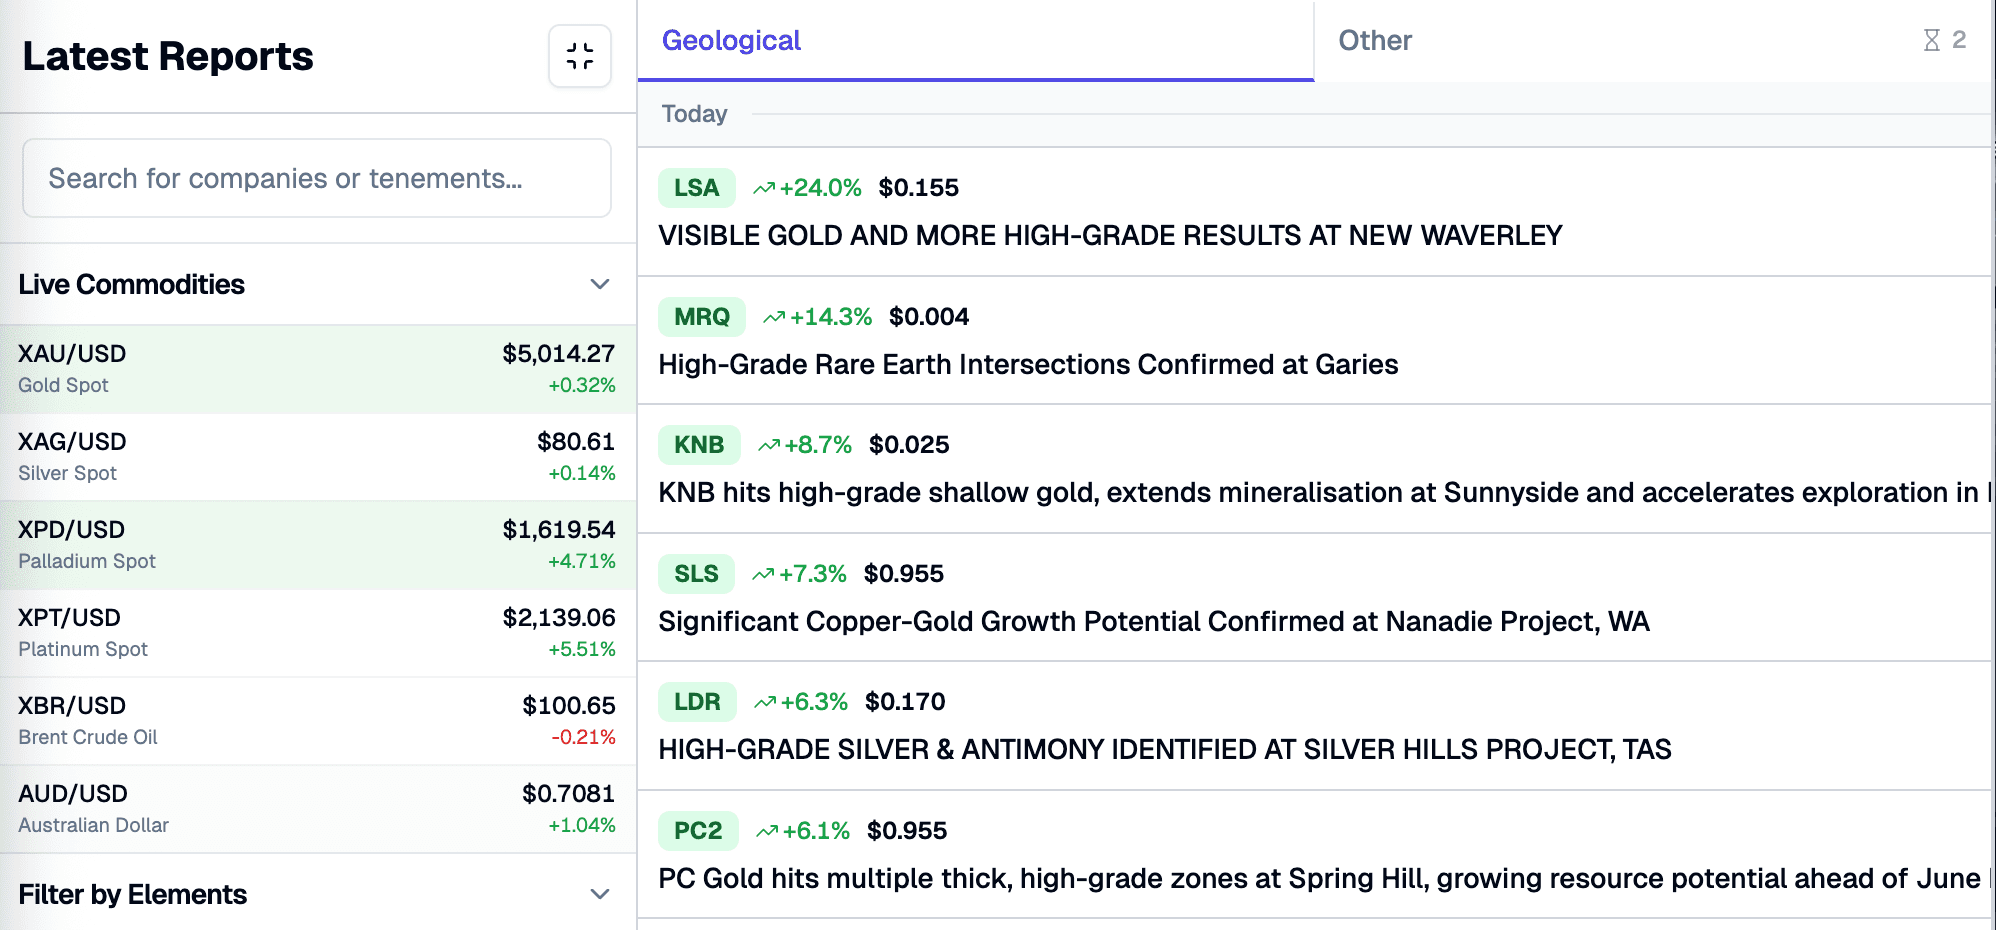Select the PC2 ticker badge
1996x930 pixels.
click(697, 830)
